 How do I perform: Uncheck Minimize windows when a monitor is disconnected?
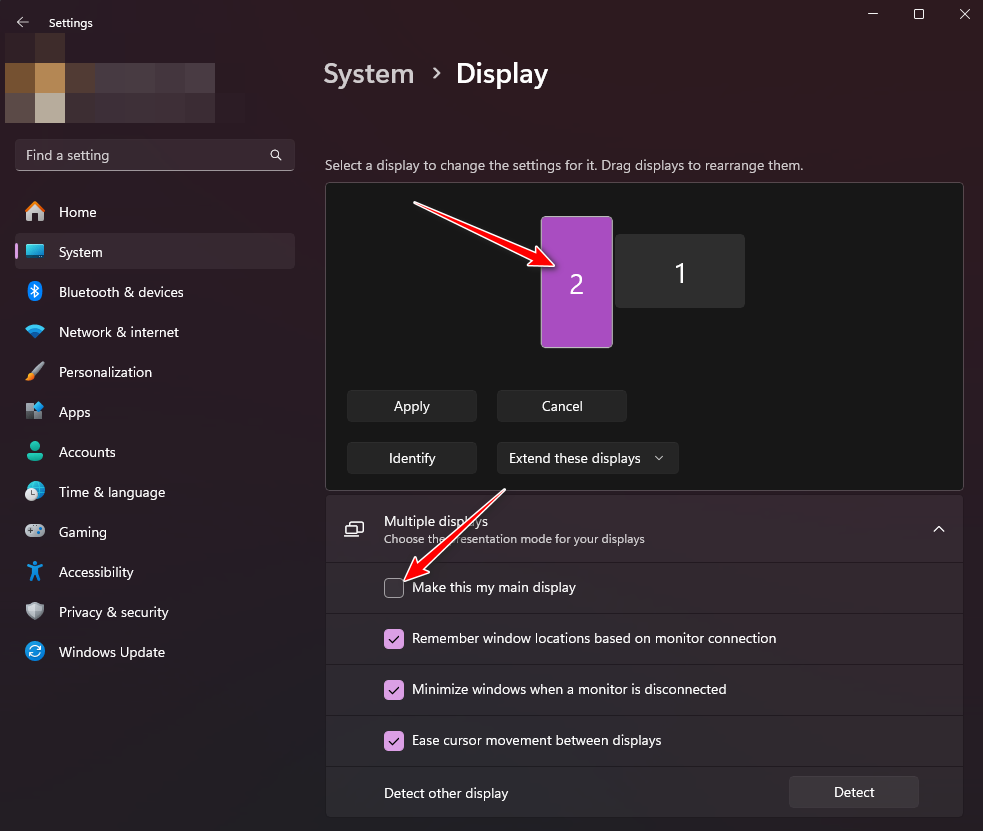pyautogui.click(x=394, y=690)
